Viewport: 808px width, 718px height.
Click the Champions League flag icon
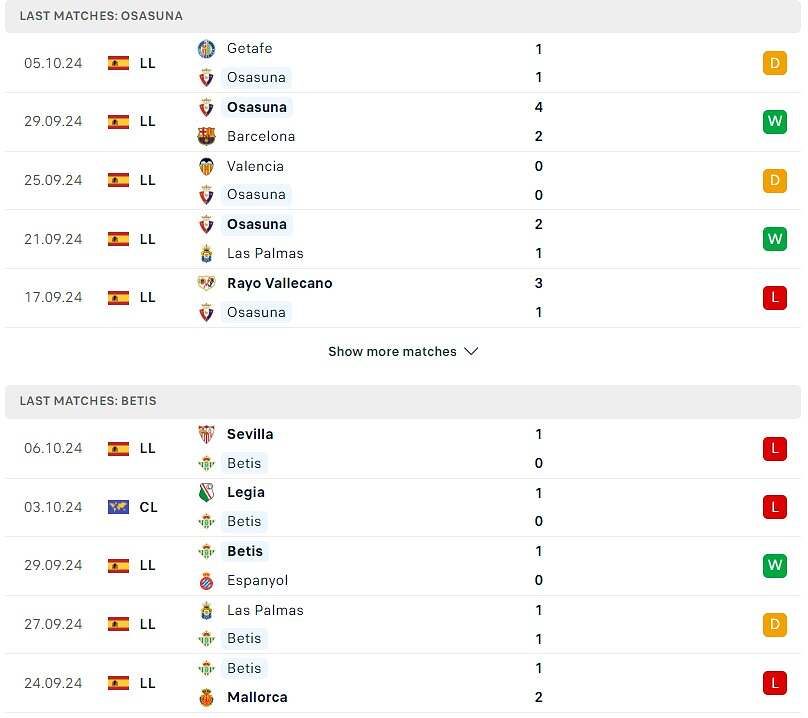pyautogui.click(x=118, y=507)
